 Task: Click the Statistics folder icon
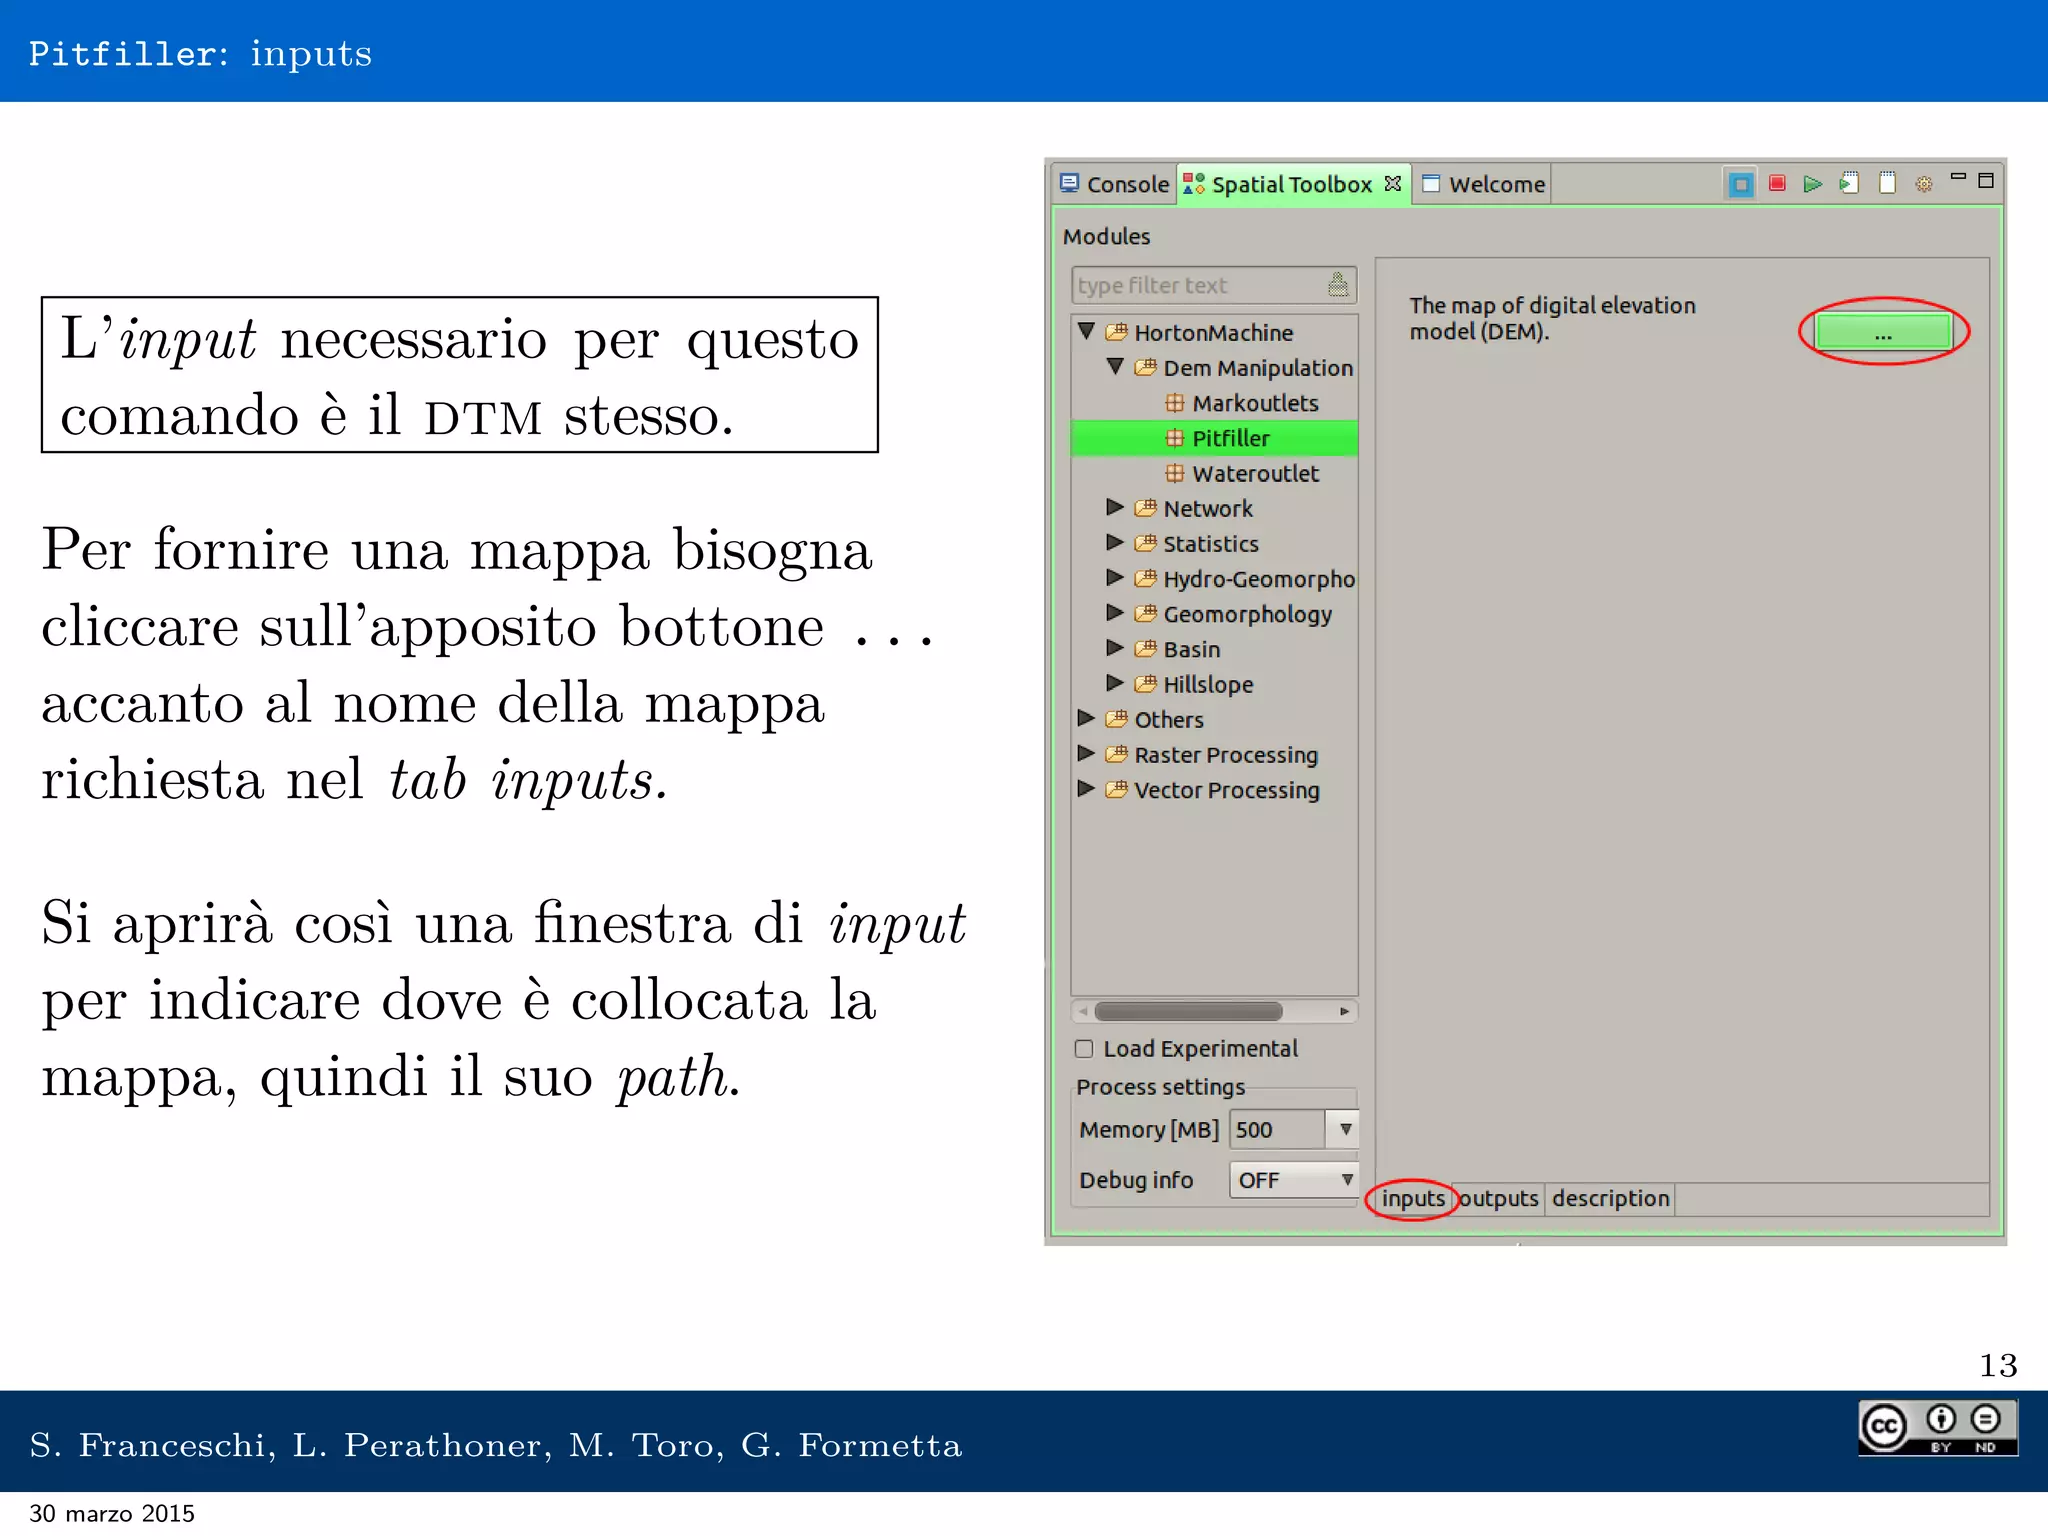tap(1145, 542)
